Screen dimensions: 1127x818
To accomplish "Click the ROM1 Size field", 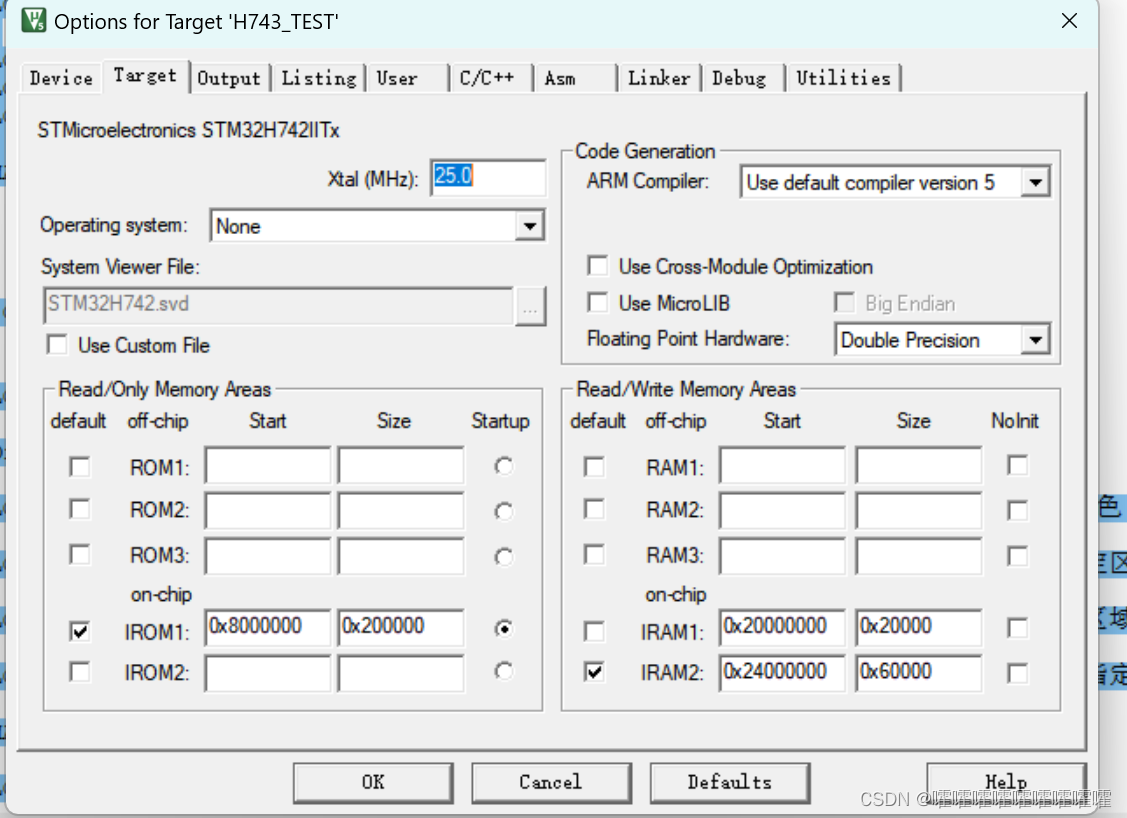I will pyautogui.click(x=401, y=466).
